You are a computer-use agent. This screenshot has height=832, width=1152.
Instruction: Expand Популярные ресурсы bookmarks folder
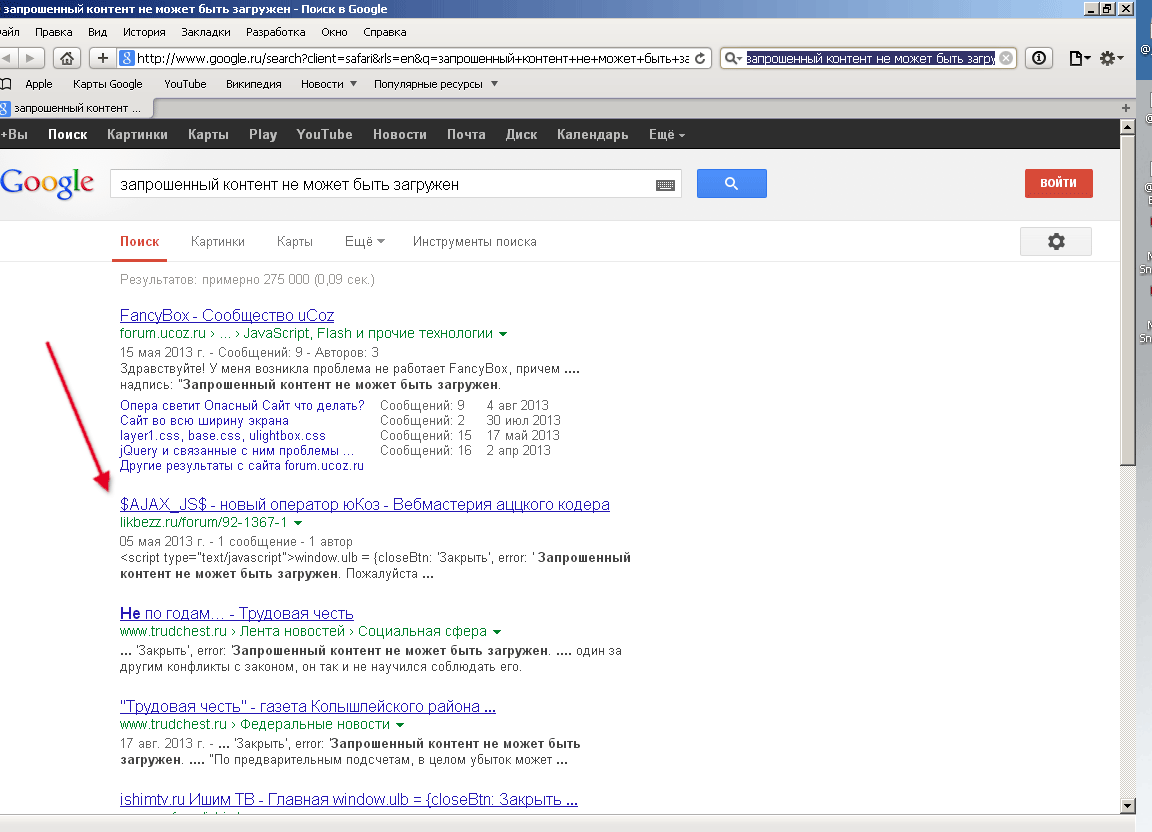(x=494, y=84)
